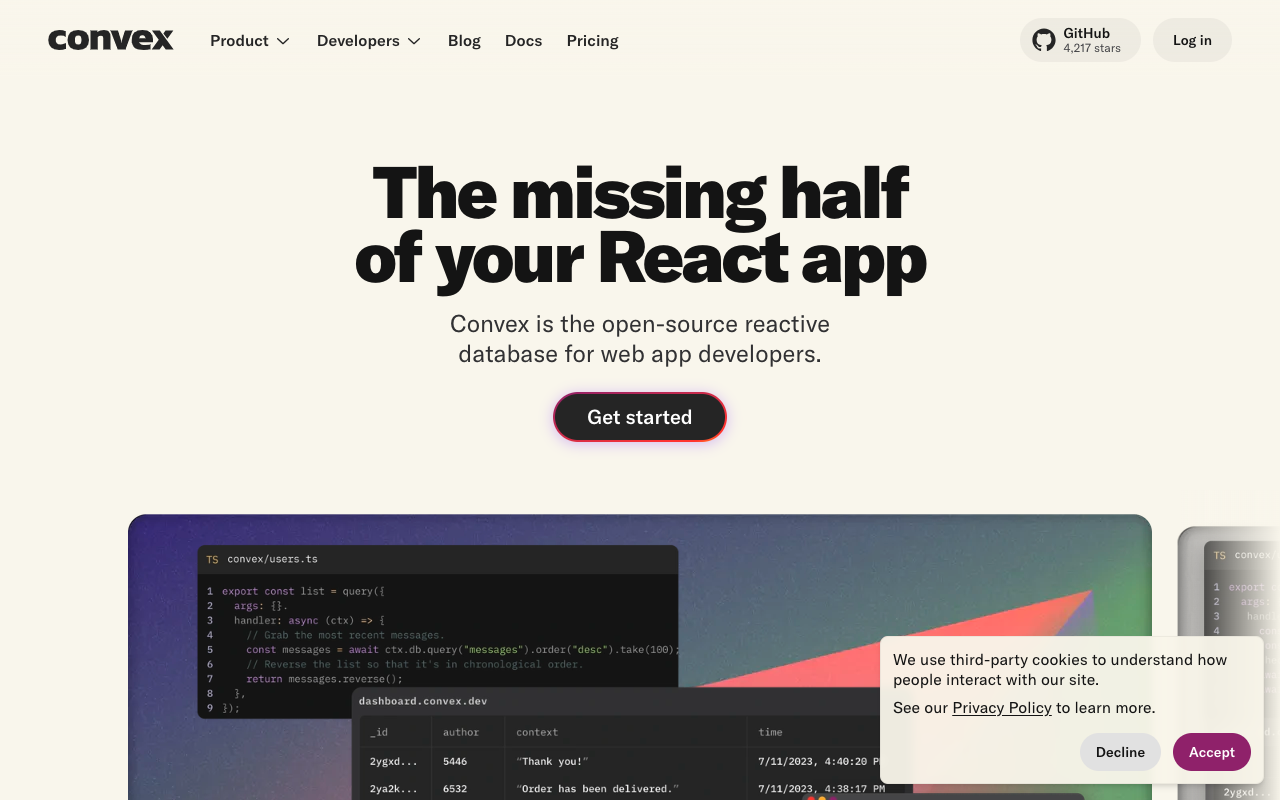Click the time column header
This screenshot has width=1280, height=800.
coord(770,732)
